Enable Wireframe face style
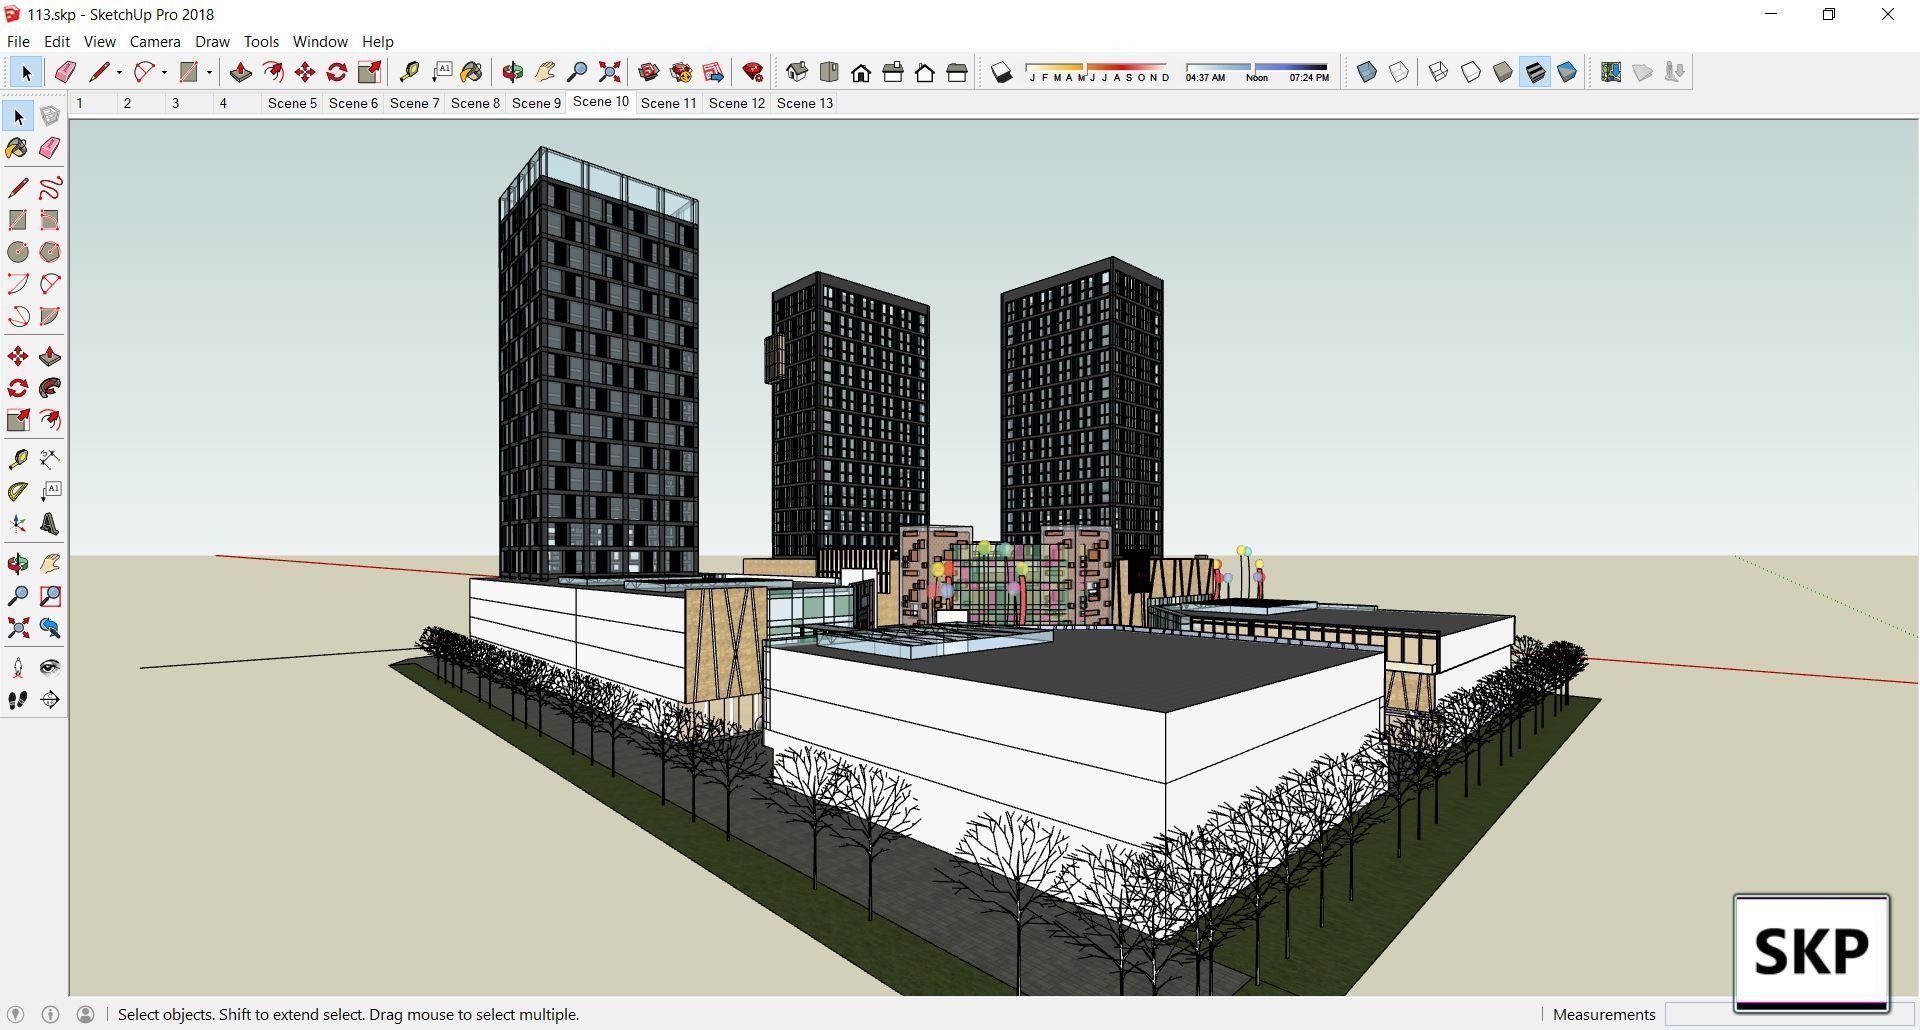1920x1030 pixels. point(1439,72)
